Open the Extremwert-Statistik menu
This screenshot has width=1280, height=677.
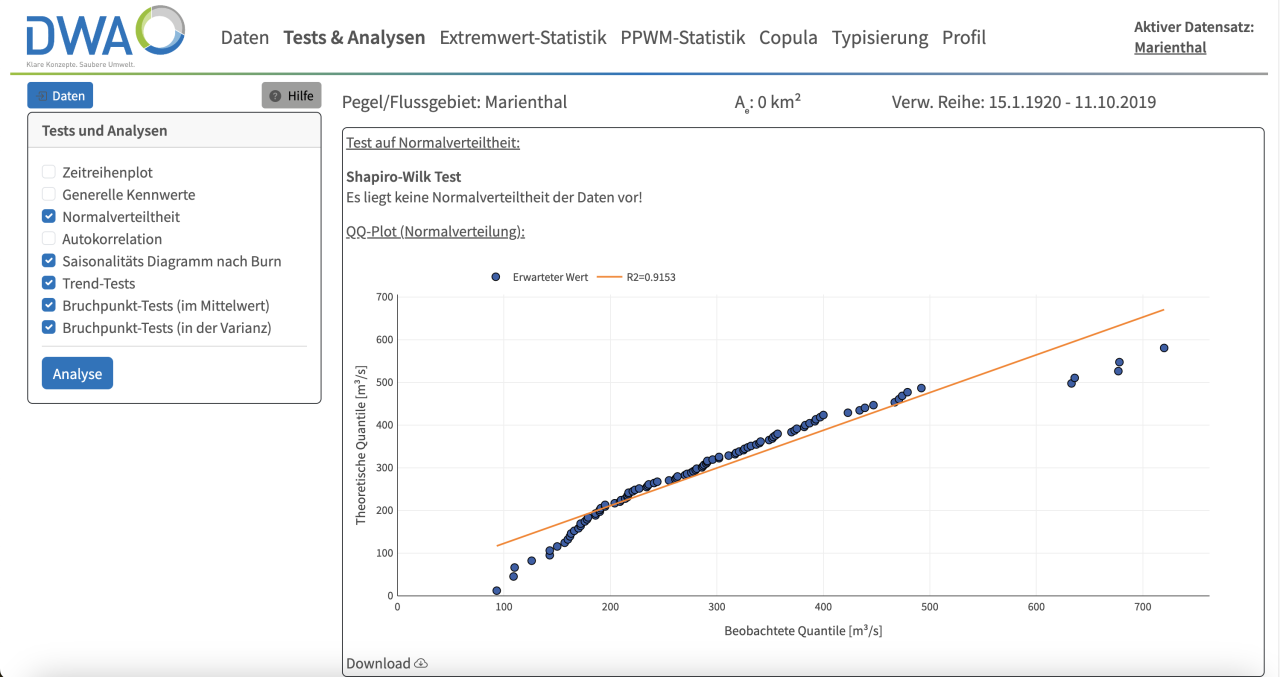tap(523, 38)
